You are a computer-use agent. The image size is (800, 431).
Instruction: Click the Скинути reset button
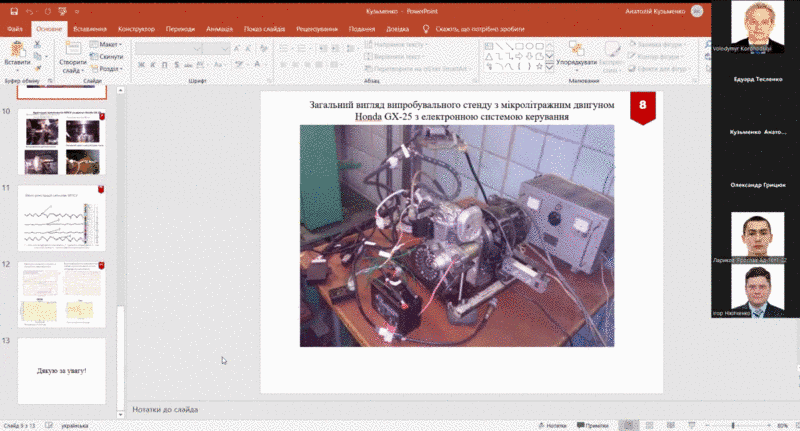coord(107,56)
